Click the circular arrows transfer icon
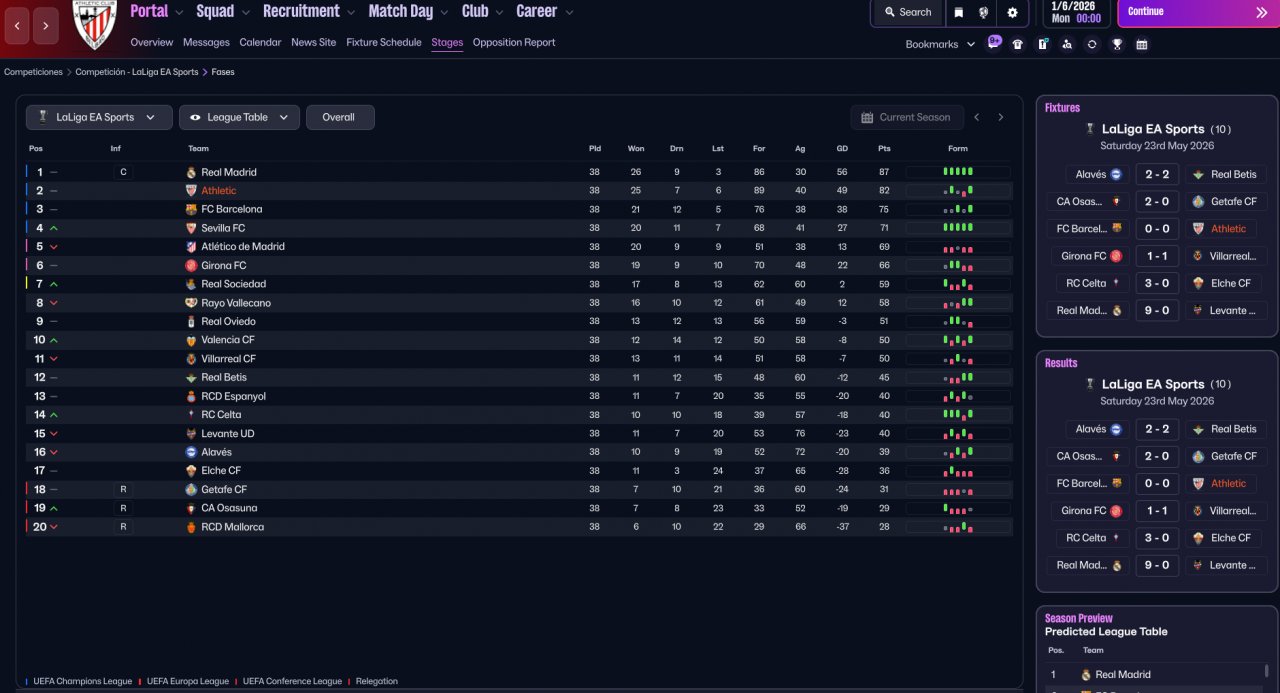This screenshot has height=693, width=1280. pos(1092,44)
